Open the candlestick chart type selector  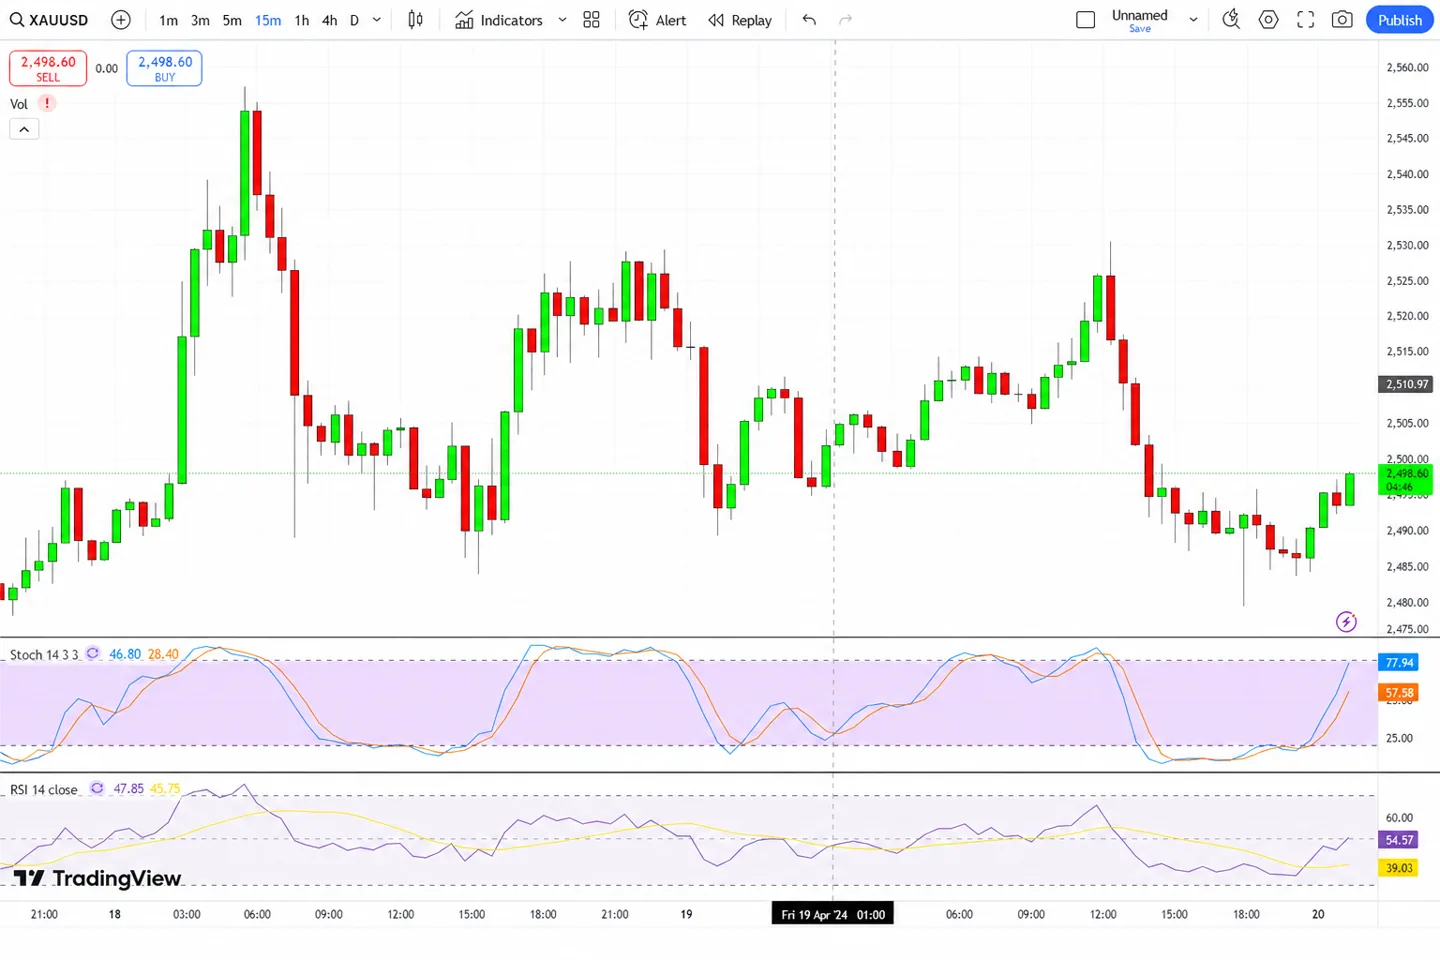click(x=415, y=20)
